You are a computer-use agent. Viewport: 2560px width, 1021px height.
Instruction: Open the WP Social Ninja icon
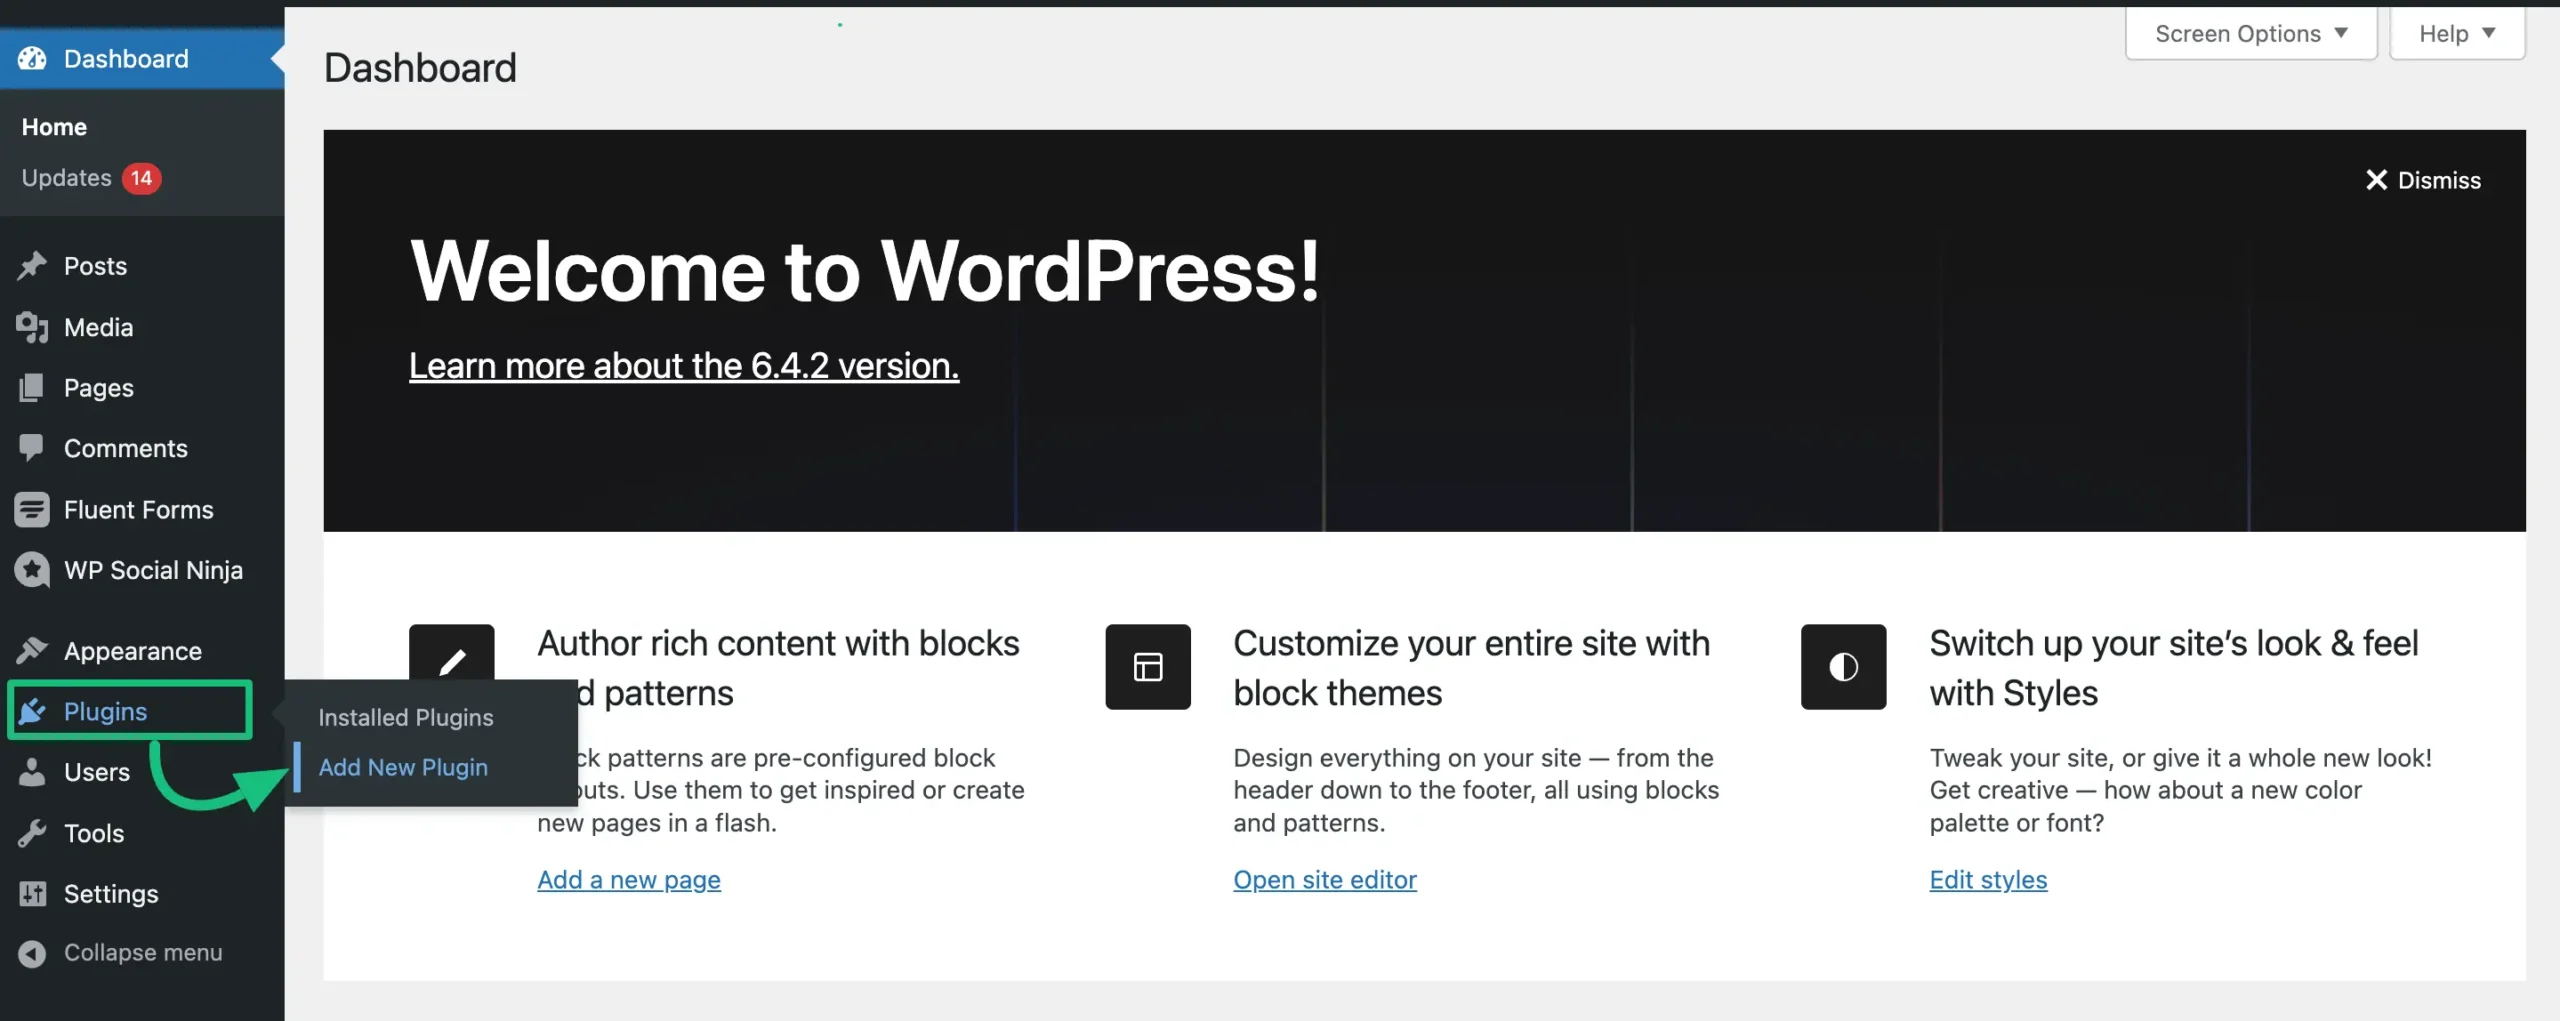(x=33, y=569)
